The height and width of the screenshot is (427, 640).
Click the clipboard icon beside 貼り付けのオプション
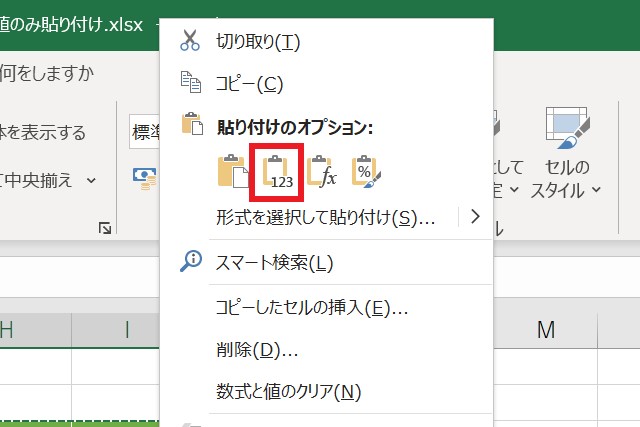tap(192, 124)
